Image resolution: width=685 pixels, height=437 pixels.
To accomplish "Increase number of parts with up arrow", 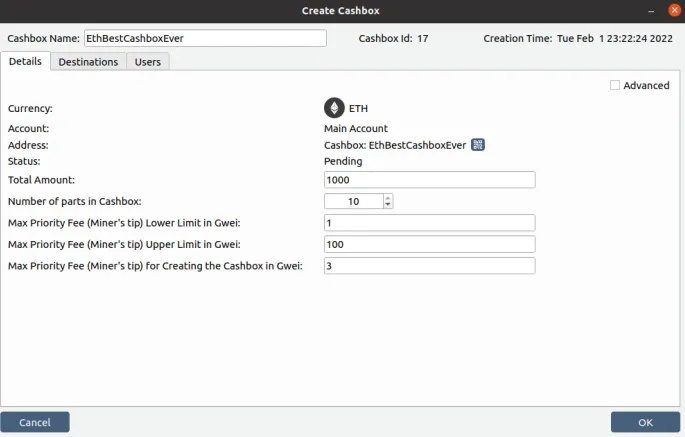I will tap(387, 198).
